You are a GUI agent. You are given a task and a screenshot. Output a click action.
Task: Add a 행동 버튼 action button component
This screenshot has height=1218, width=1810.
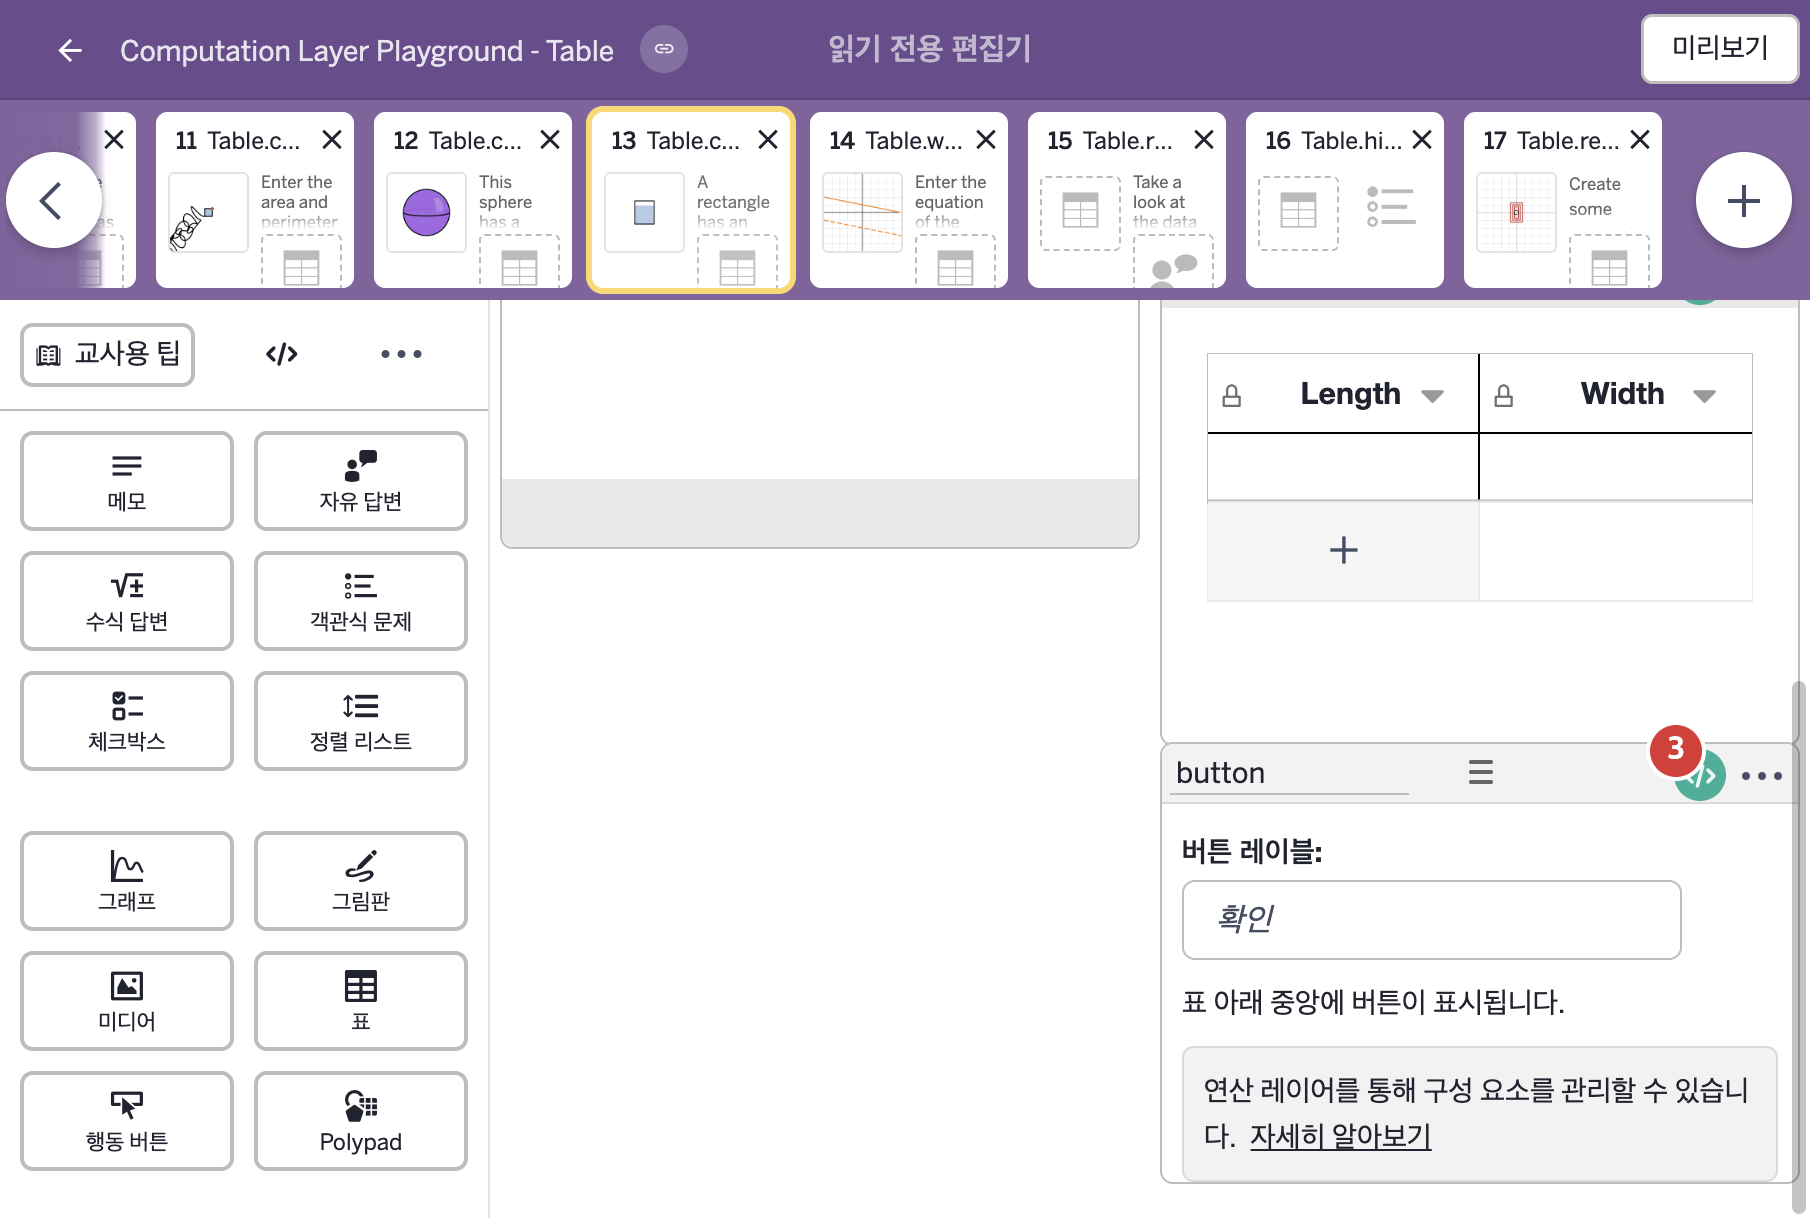tap(127, 1121)
